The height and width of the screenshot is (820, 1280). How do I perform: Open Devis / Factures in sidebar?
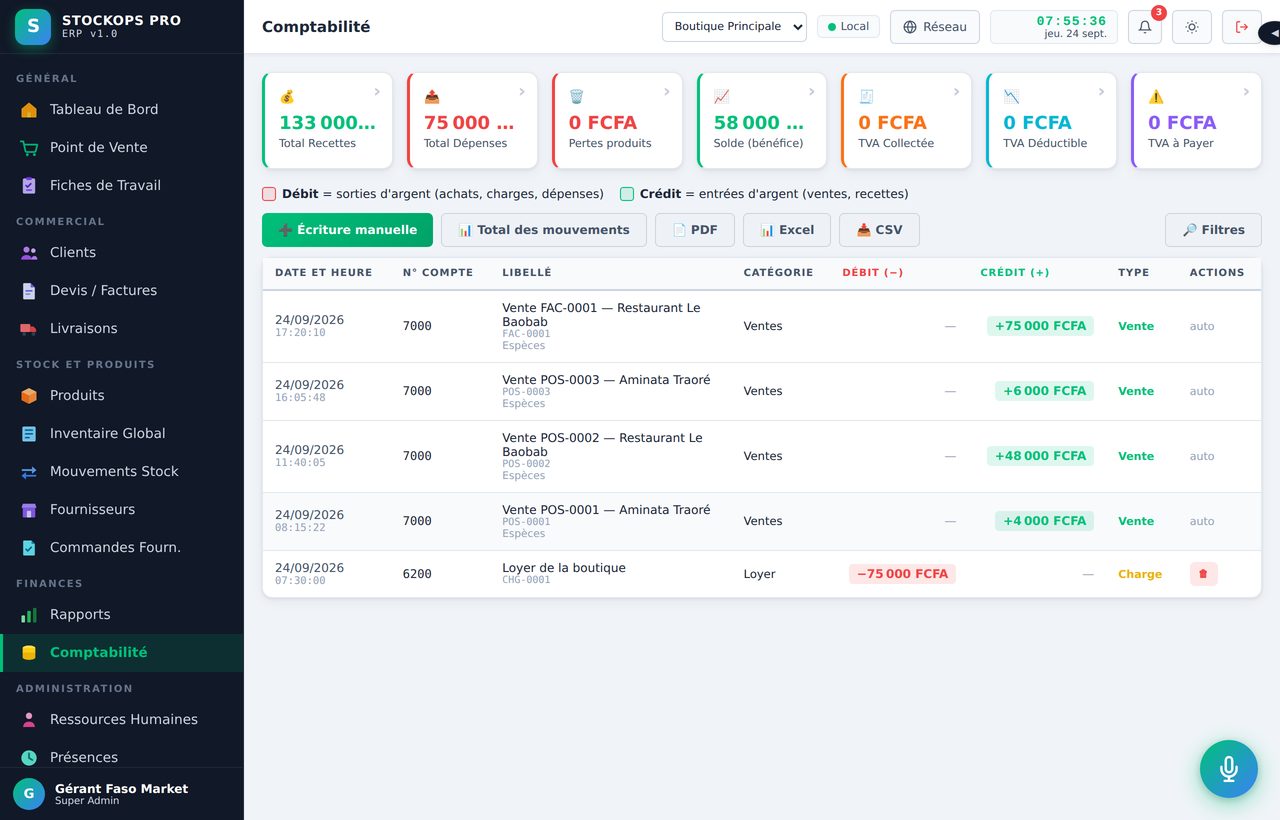122,291
